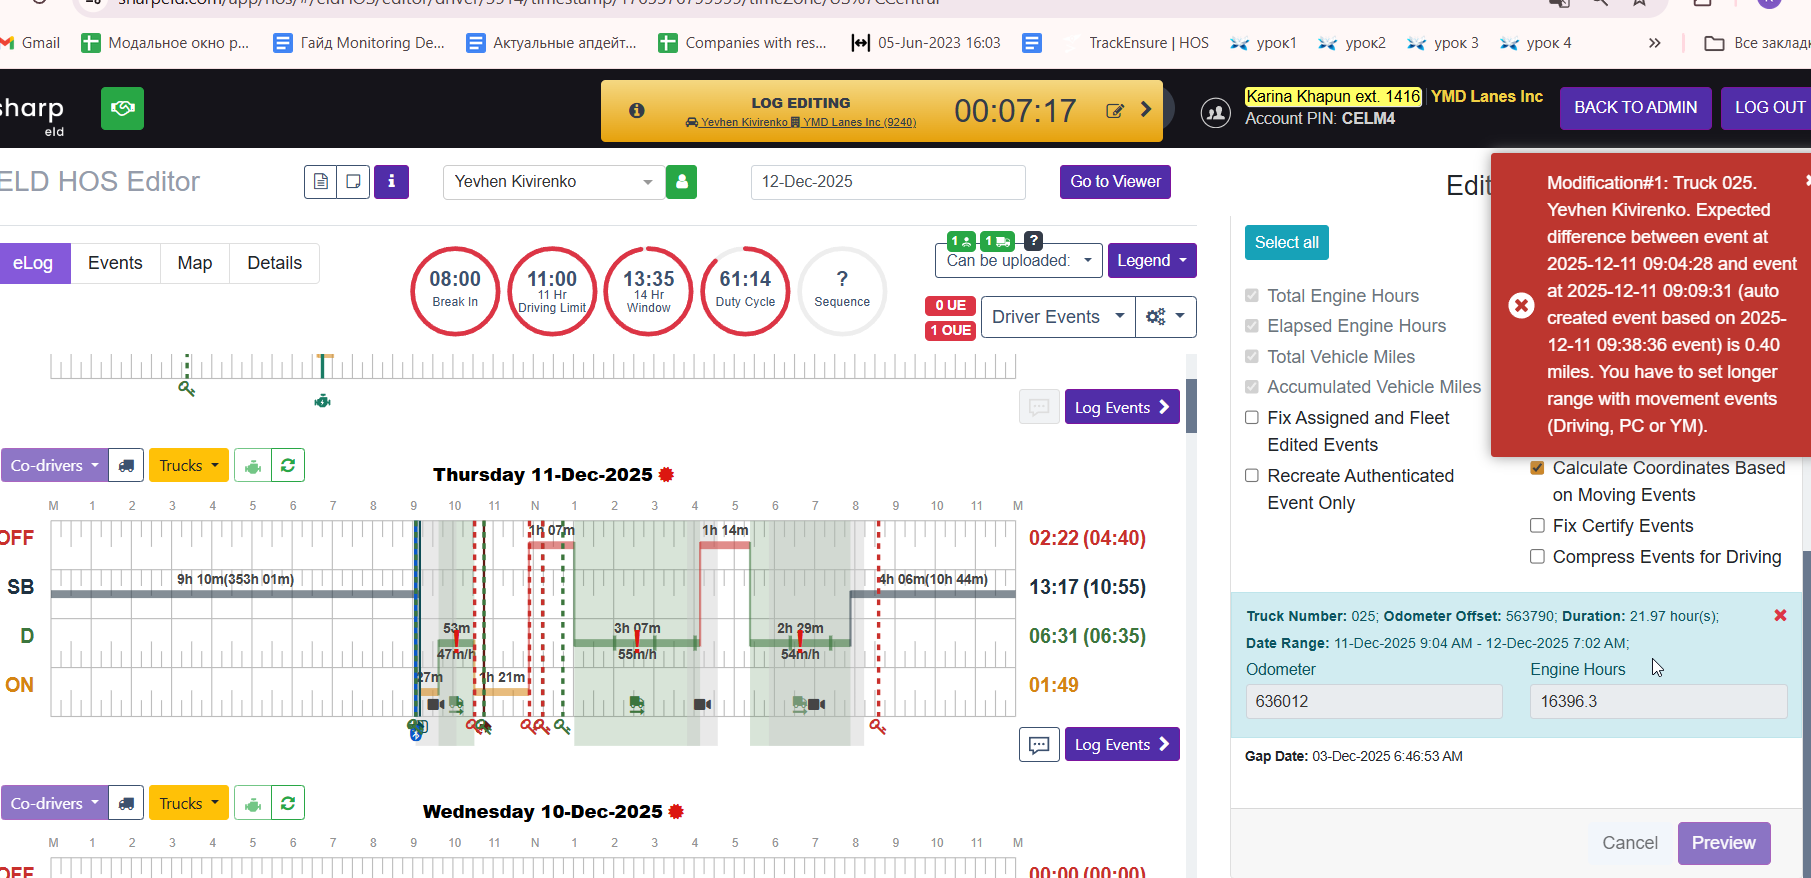Click the question mark badge above upload dropdown
Image resolution: width=1811 pixels, height=878 pixels.
coord(1034,240)
